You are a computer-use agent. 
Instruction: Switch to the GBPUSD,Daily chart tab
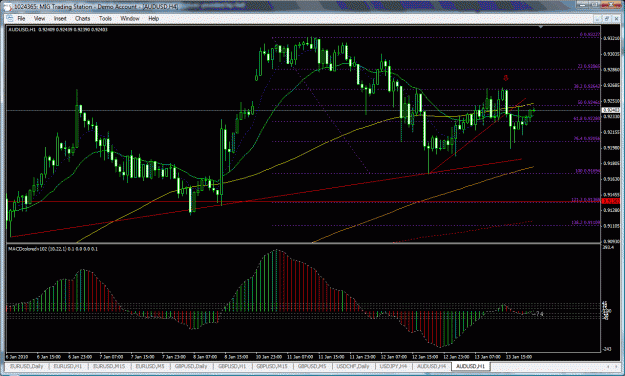tap(191, 366)
